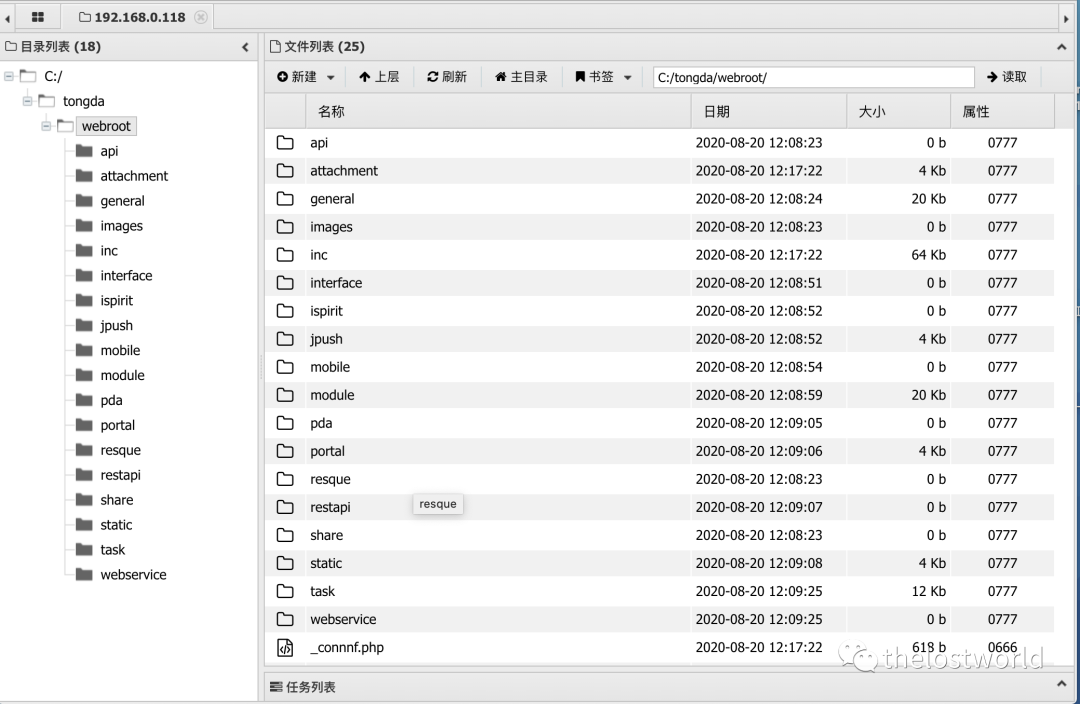
Task: Open the home grid icon tab
Action: pyautogui.click(x=38, y=17)
